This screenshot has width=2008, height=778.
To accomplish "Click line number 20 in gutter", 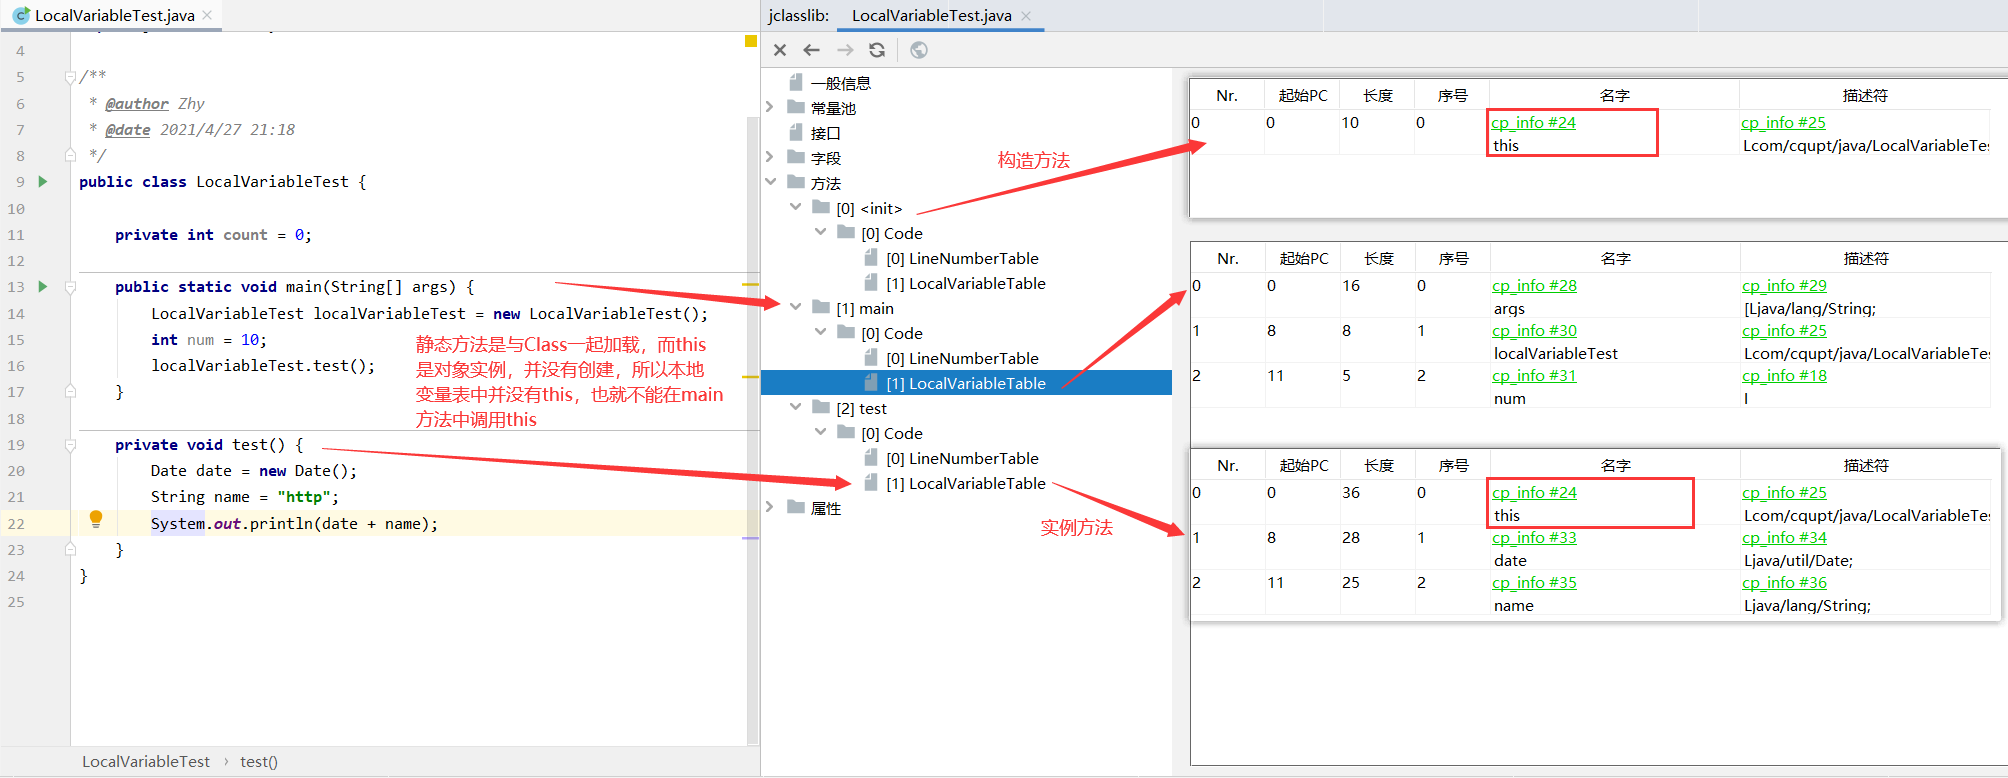I will click(x=16, y=471).
